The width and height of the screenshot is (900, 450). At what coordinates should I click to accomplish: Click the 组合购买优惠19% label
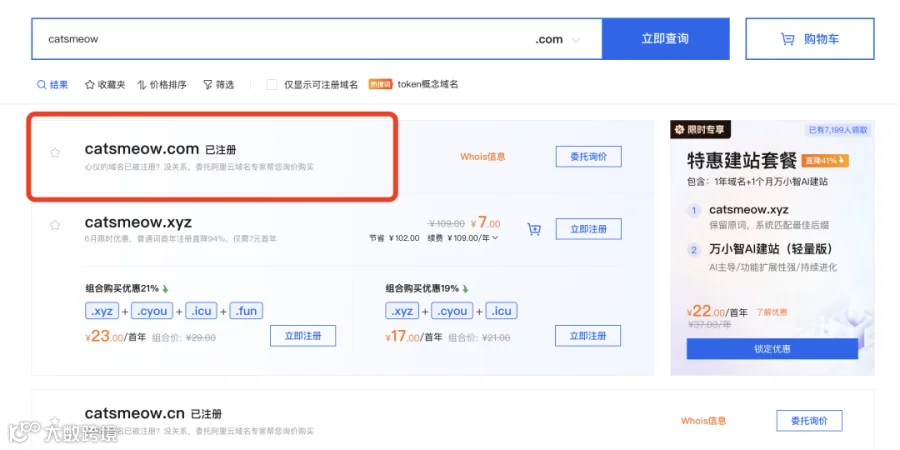click(421, 289)
